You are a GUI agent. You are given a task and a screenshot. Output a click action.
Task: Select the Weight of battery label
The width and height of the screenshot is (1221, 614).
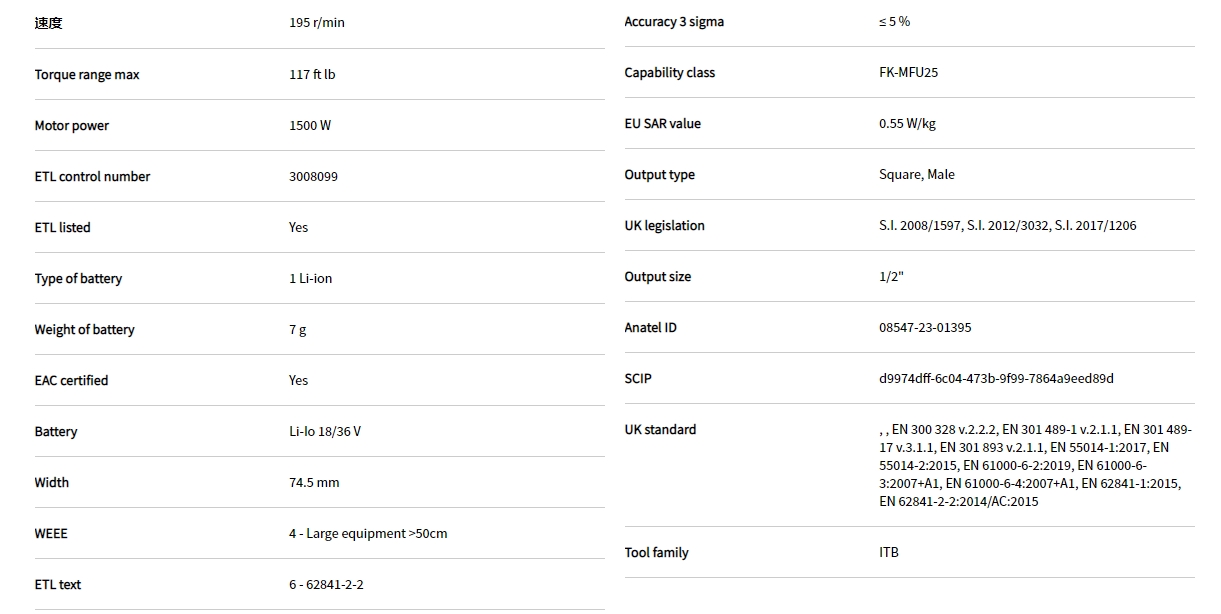tap(84, 330)
